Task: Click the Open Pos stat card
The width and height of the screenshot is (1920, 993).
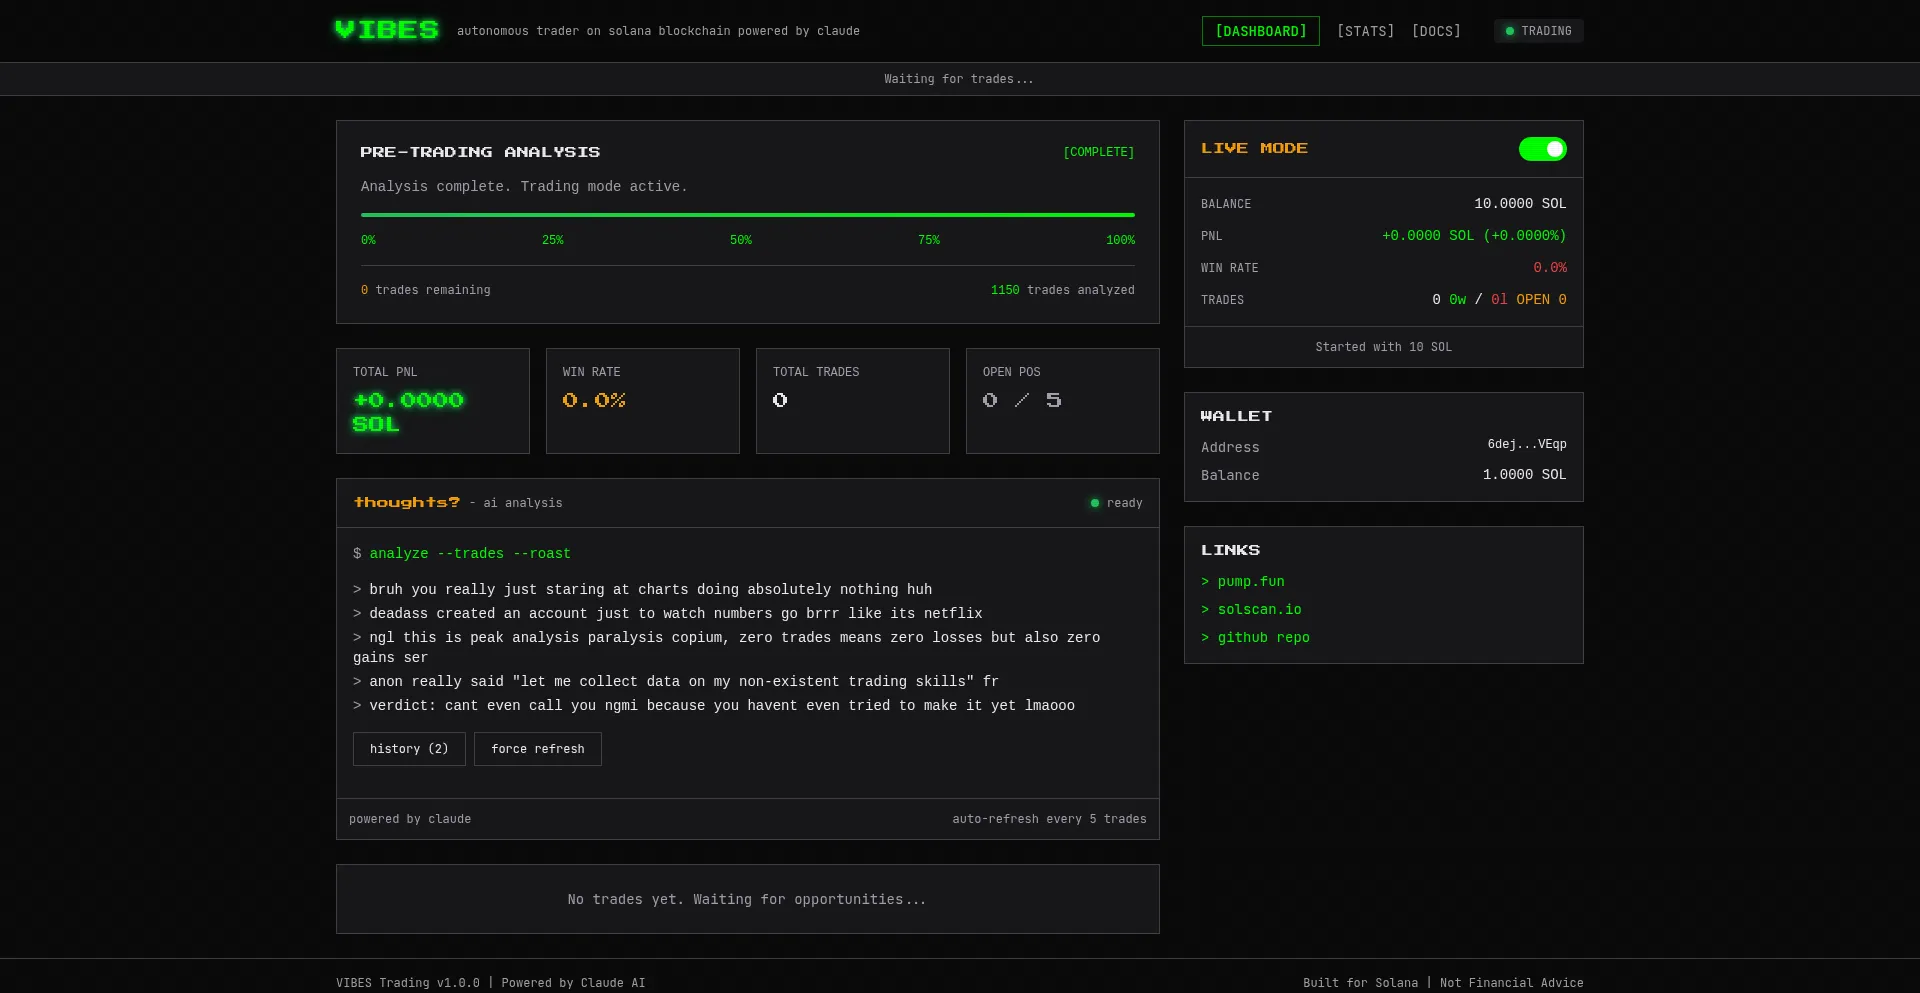Action: tap(1062, 401)
